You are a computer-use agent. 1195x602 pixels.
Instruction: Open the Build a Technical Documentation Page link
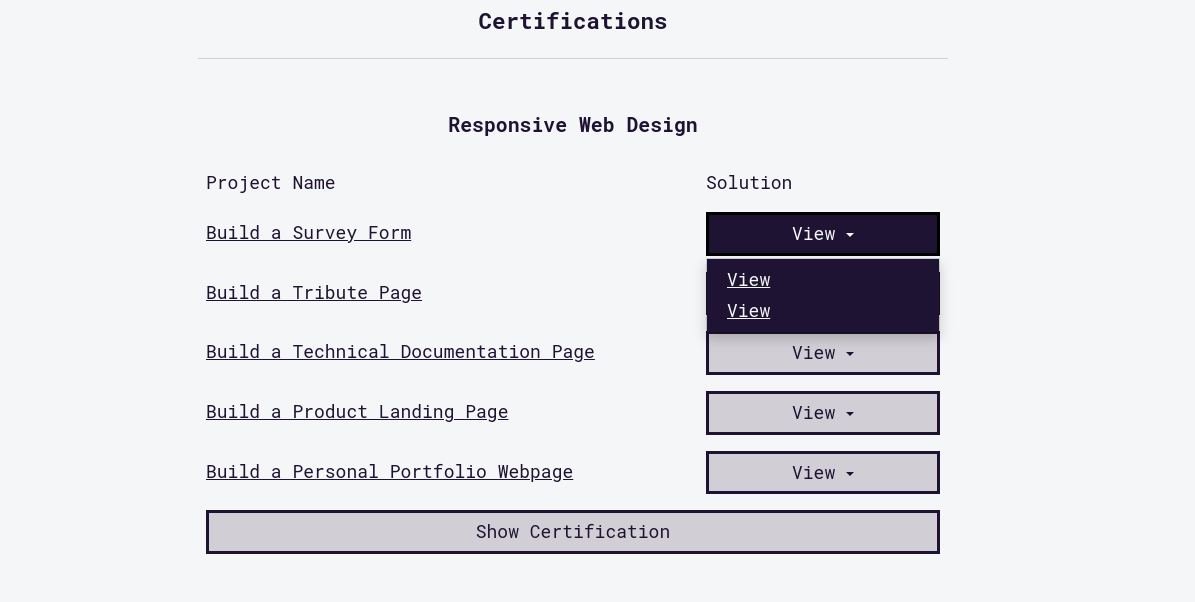point(400,352)
